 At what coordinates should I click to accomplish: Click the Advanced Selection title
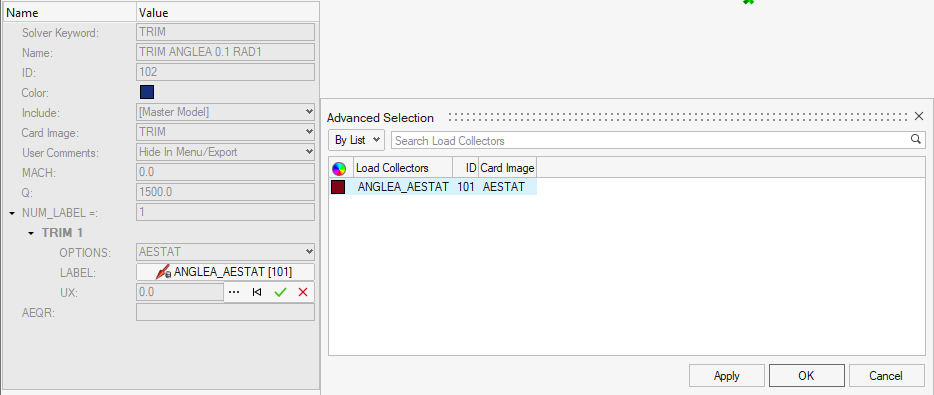[380, 117]
